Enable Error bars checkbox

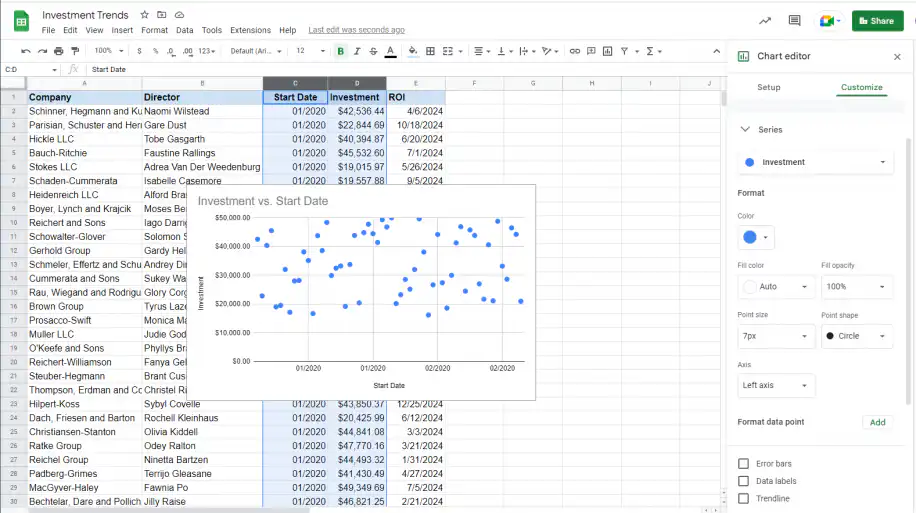tap(743, 464)
